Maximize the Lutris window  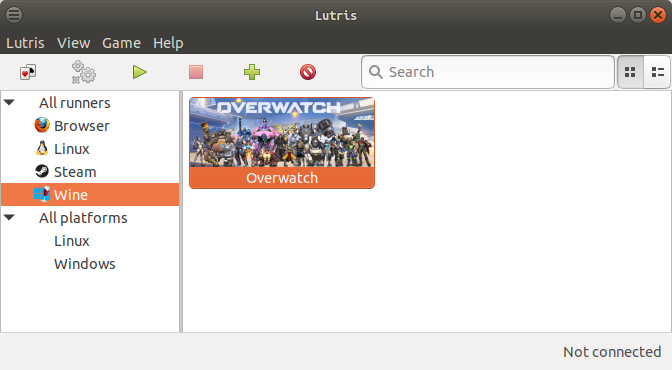(x=638, y=15)
